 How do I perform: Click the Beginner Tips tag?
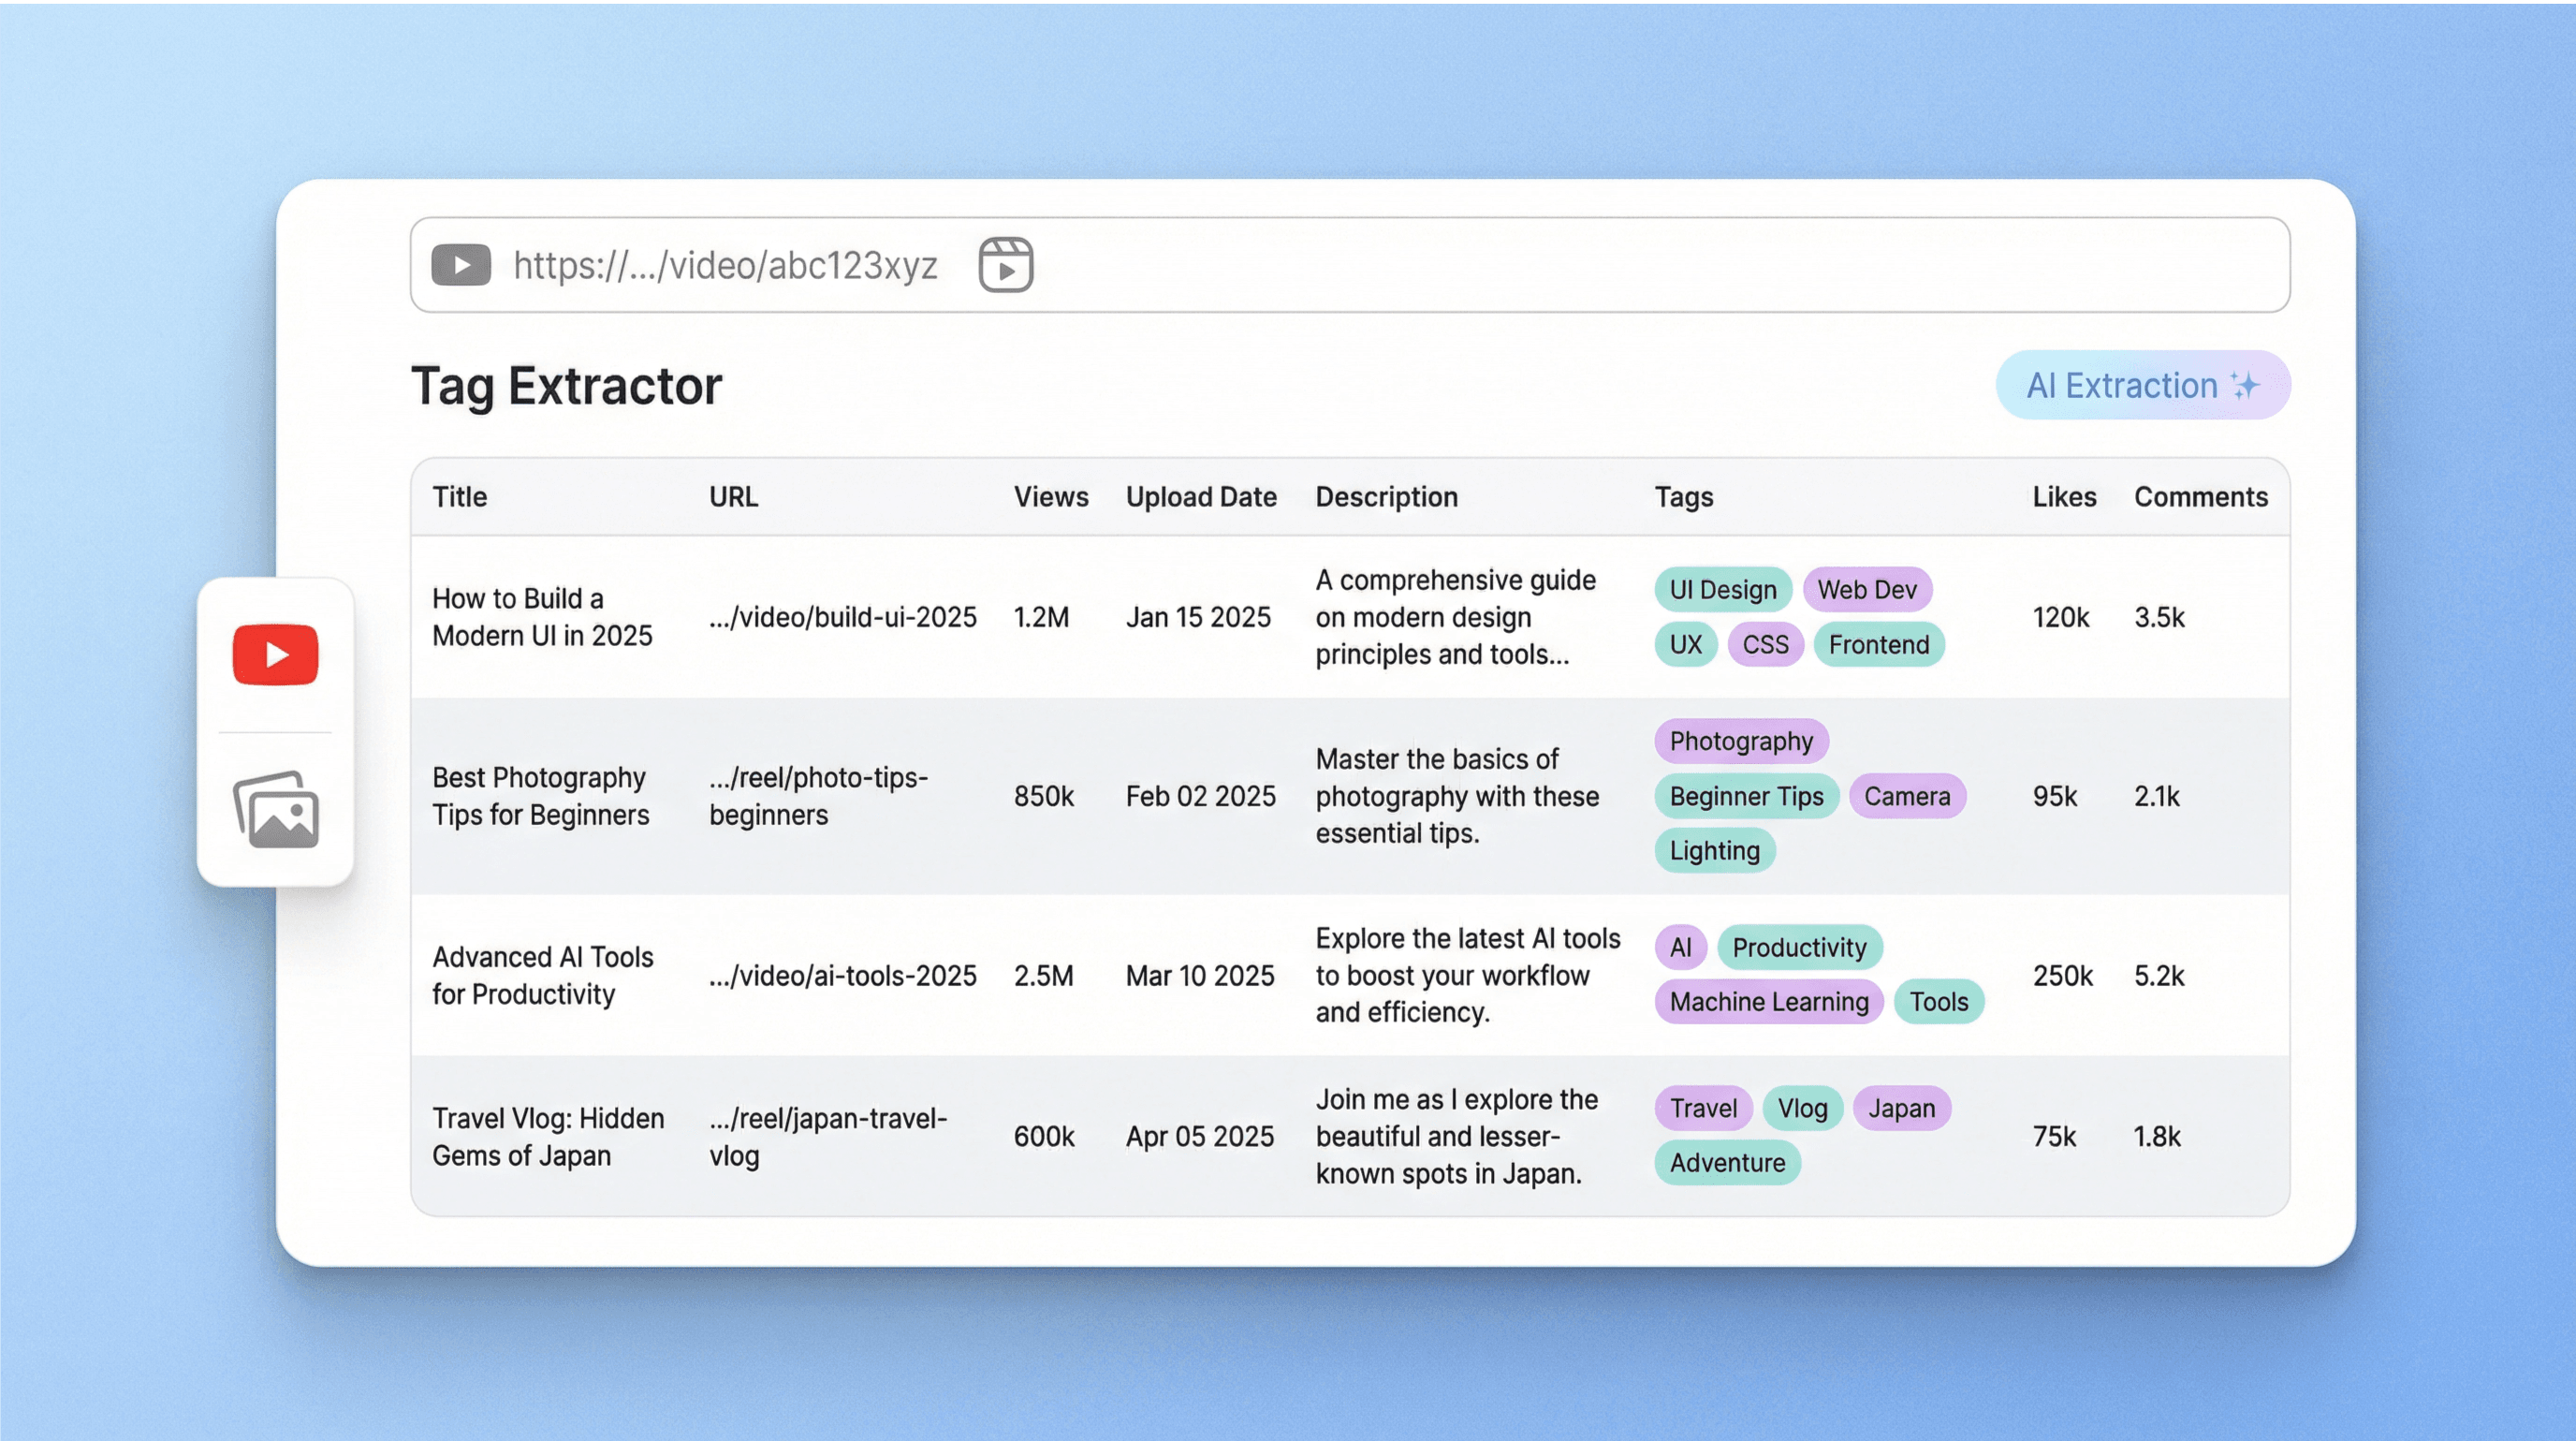click(x=1746, y=796)
